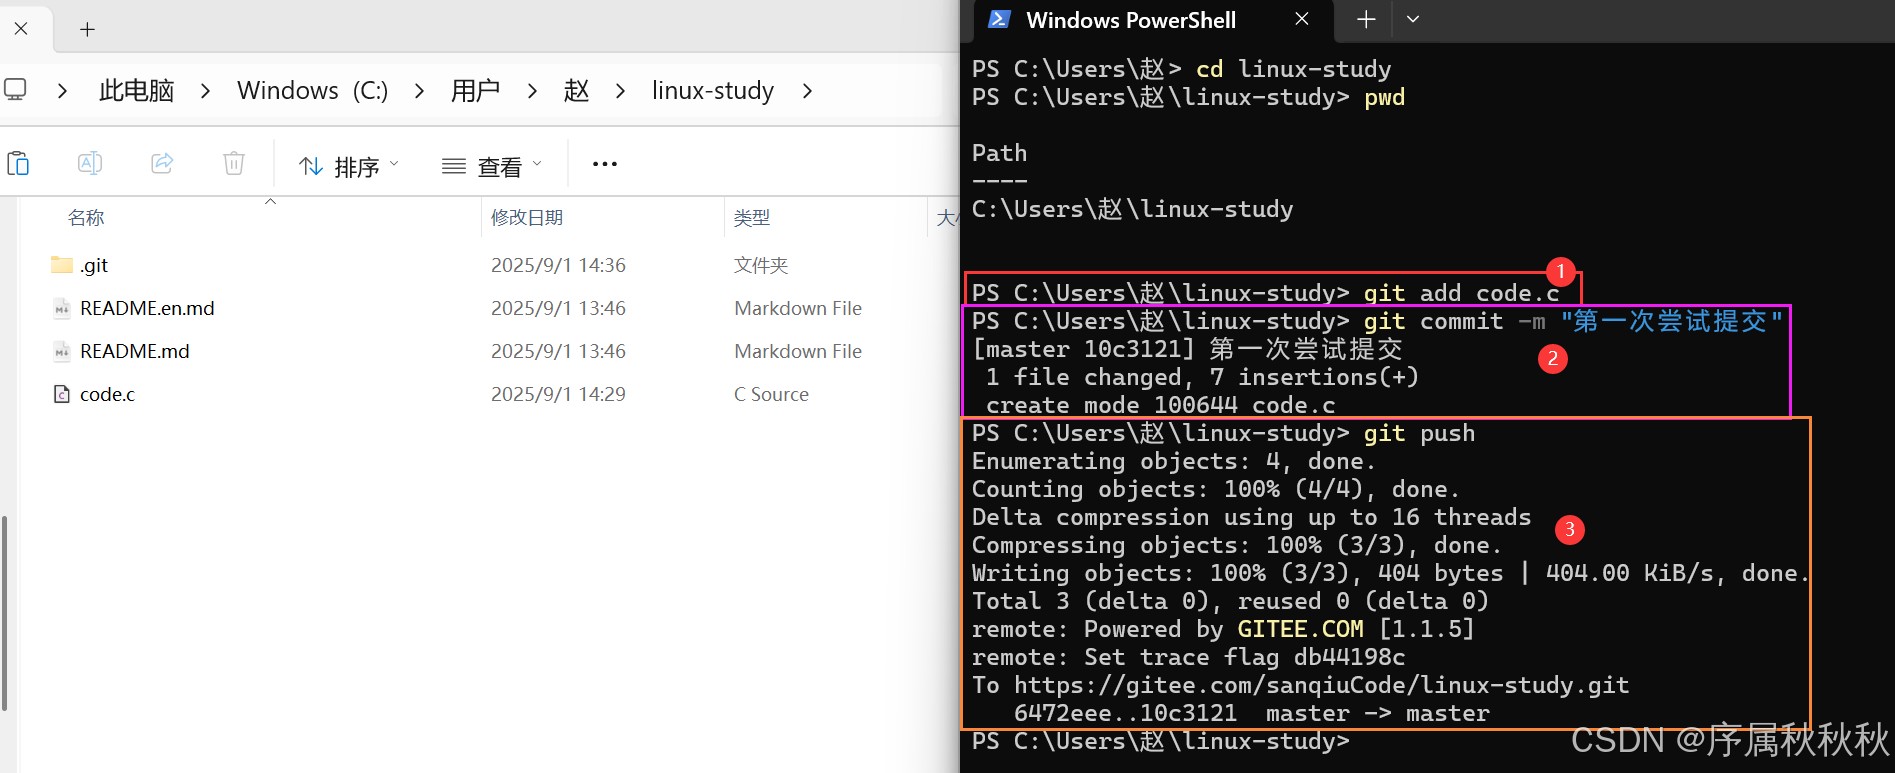Expand chevron after 此电脑 breadcrumb

tap(205, 91)
